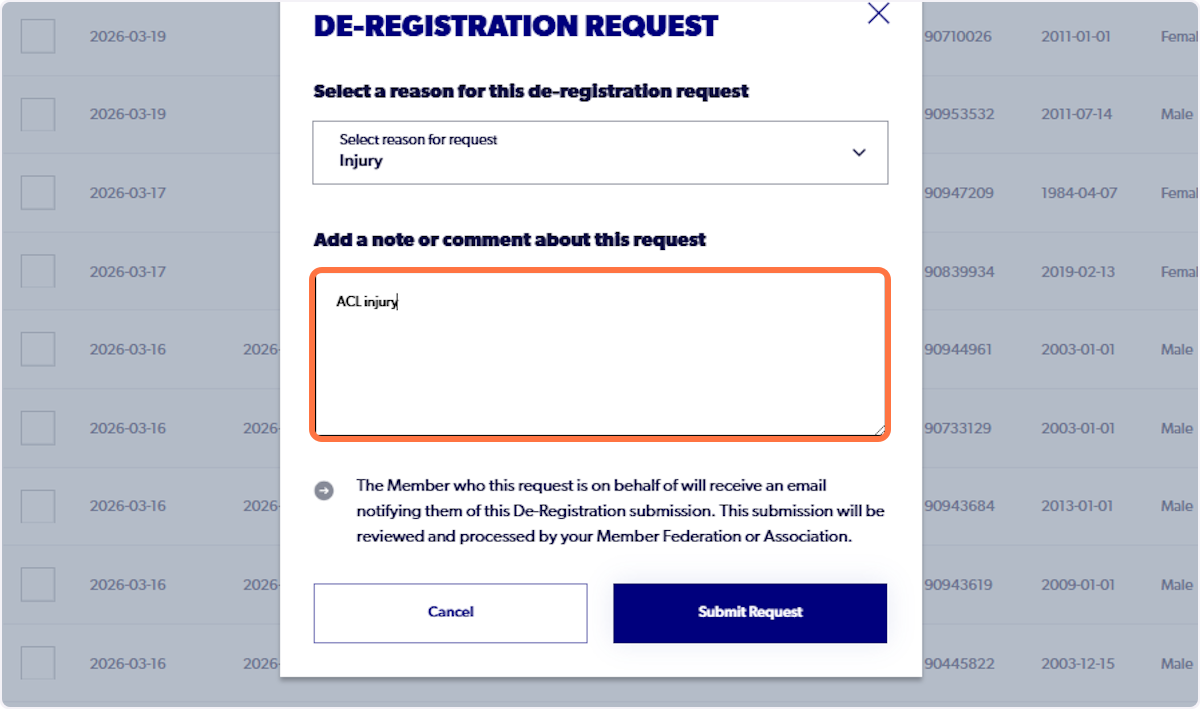Click Cancel to dismiss the request
This screenshot has height=709, width=1200.
click(450, 612)
